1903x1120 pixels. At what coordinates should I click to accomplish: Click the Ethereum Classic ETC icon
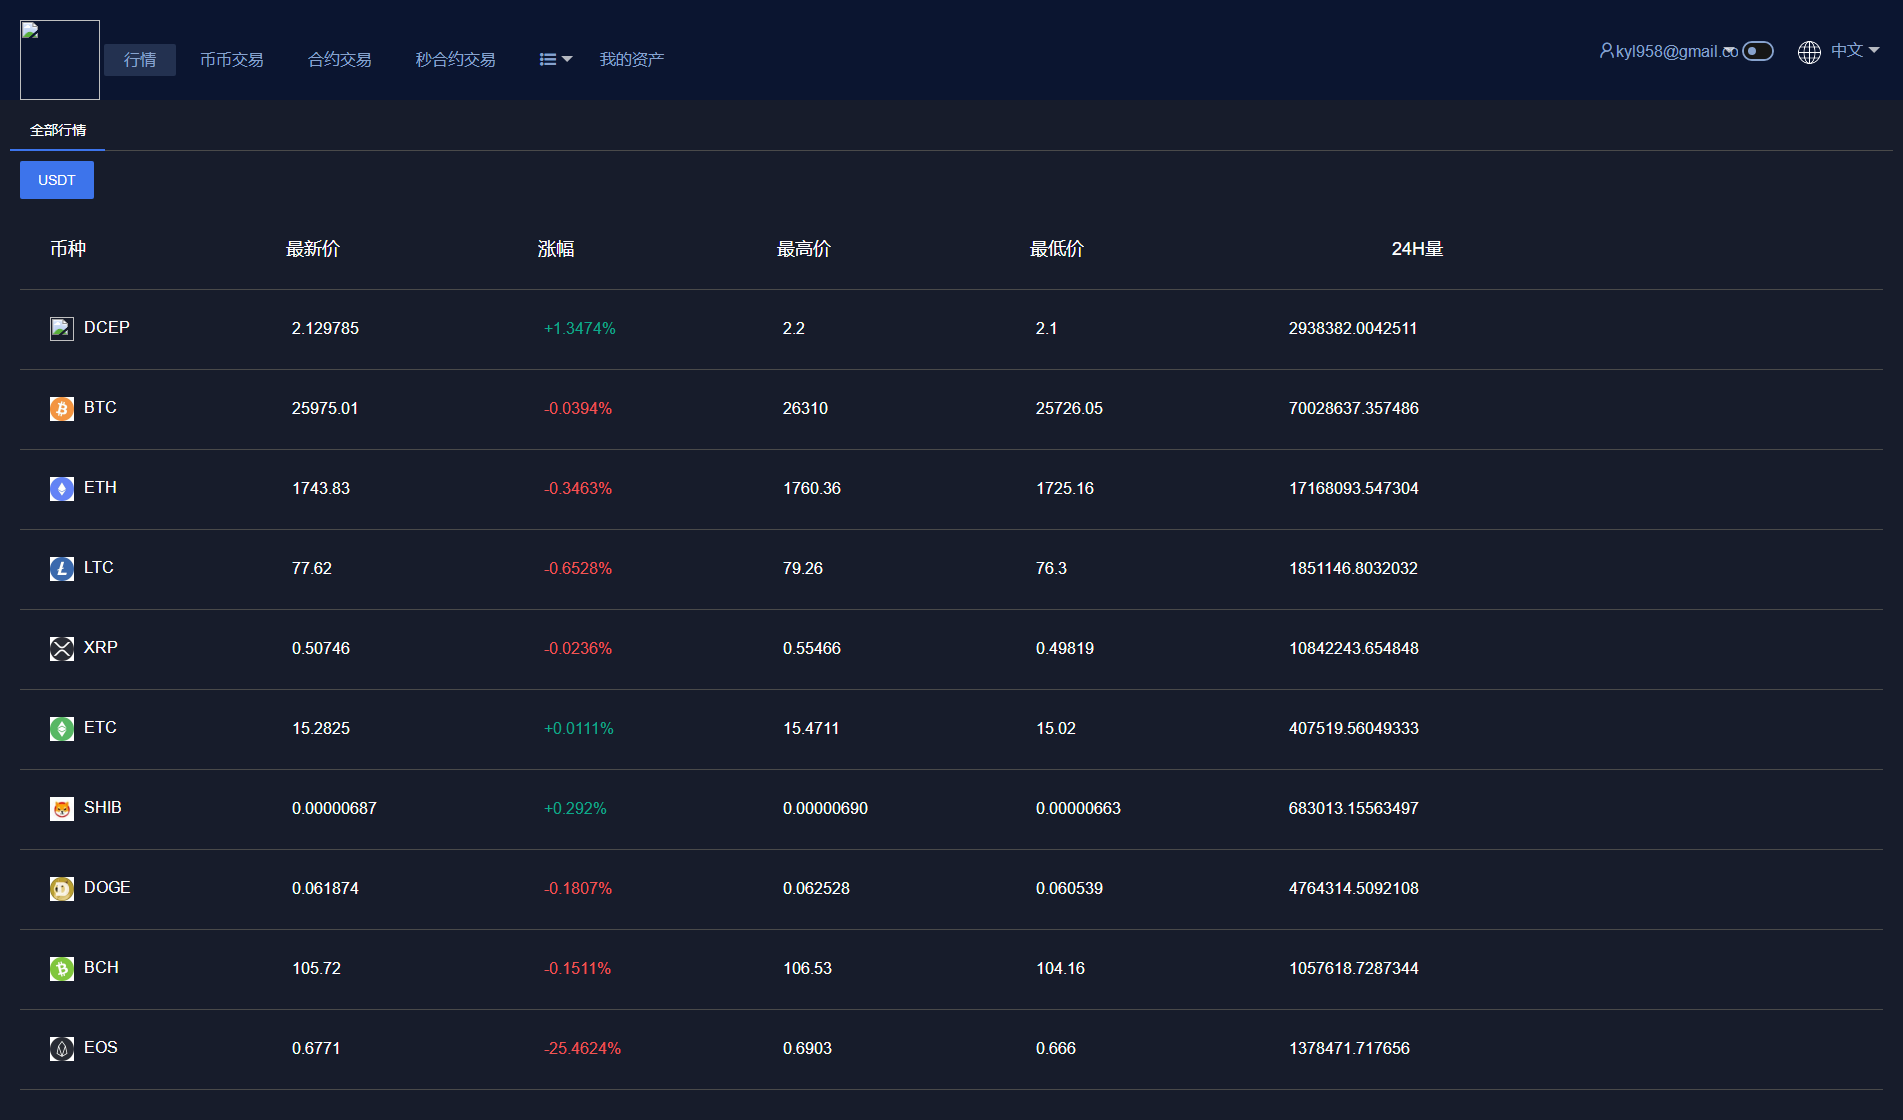click(x=62, y=729)
